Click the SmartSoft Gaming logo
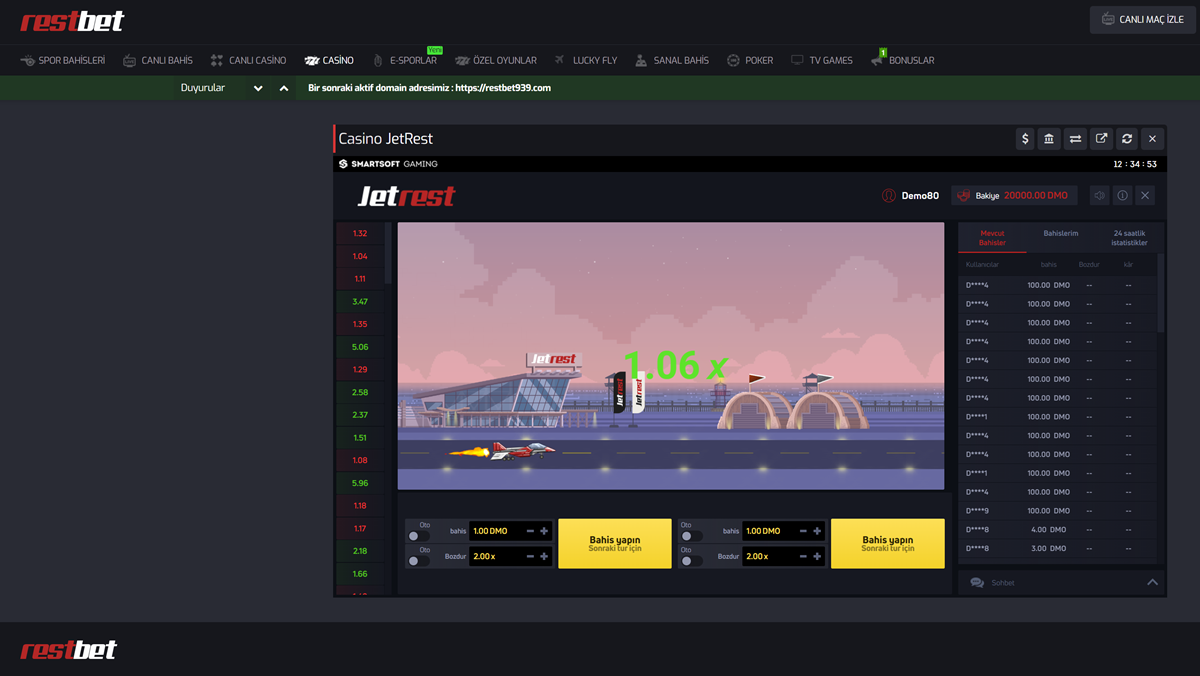1200x676 pixels. (388, 164)
